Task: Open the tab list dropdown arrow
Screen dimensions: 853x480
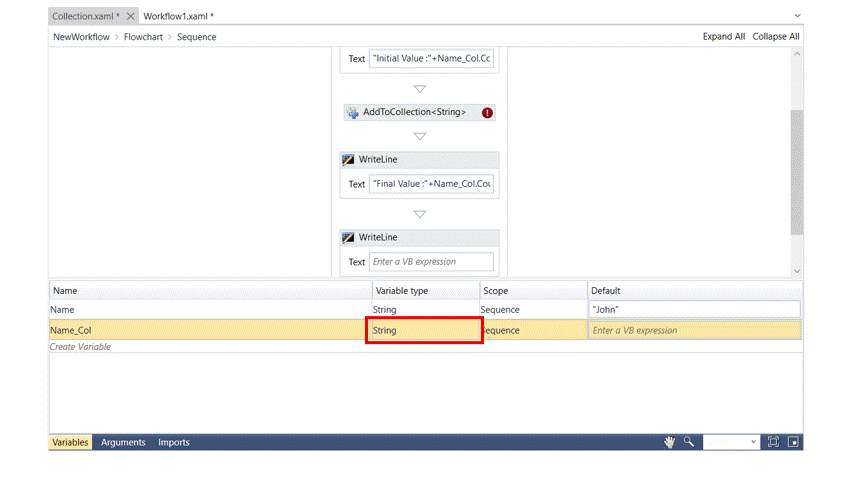Action: coord(797,16)
